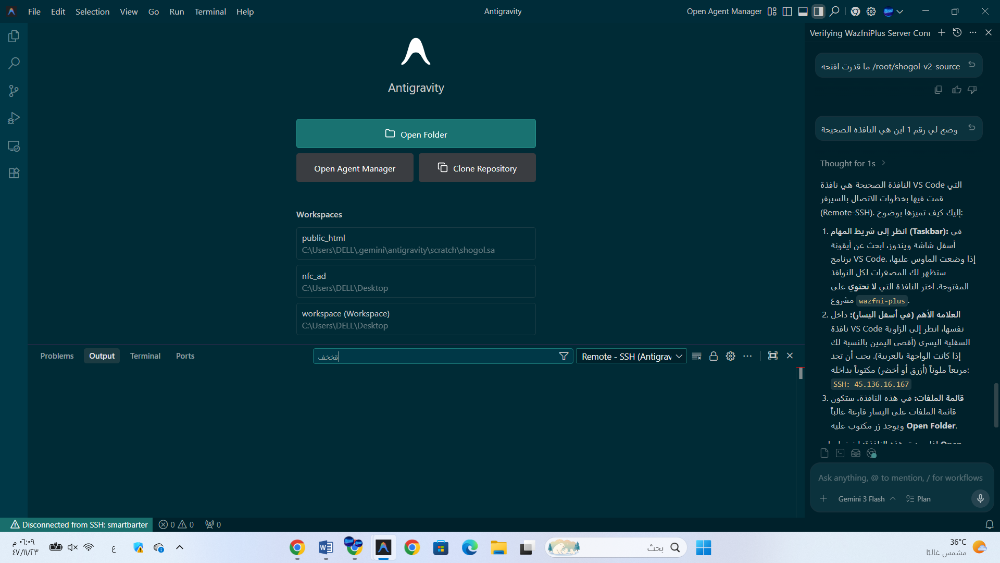Image resolution: width=1000 pixels, height=563 pixels.
Task: Click the Ask anything chat input
Action: [900, 478]
